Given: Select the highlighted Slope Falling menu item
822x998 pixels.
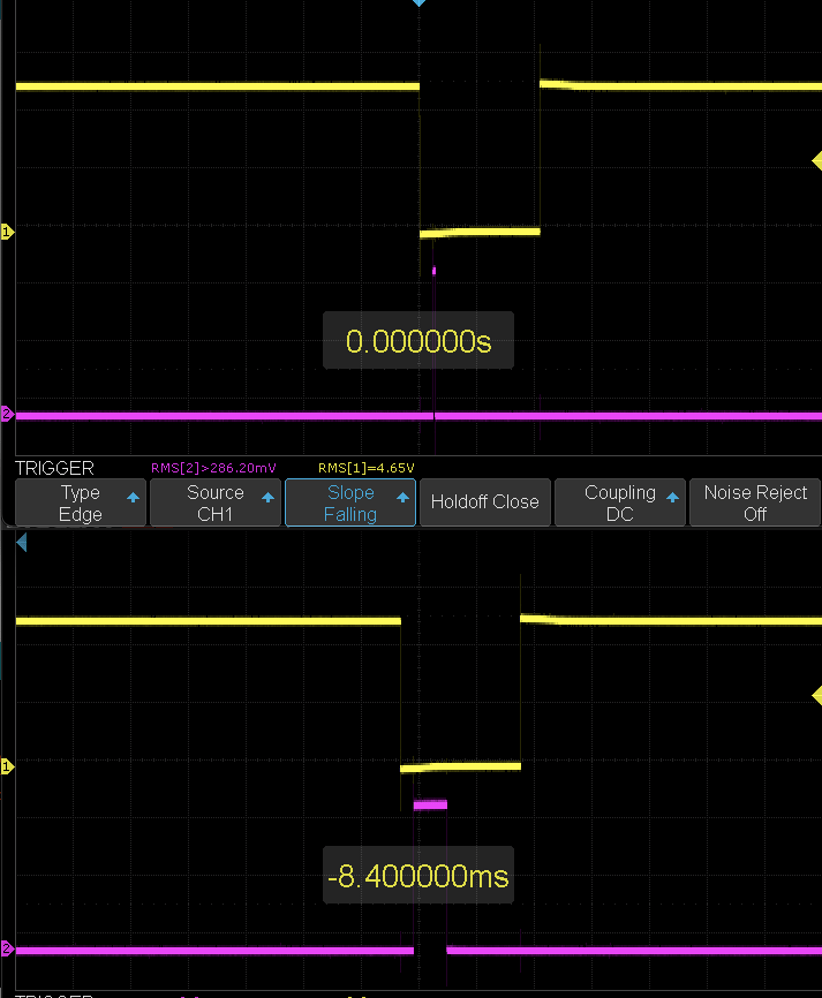Looking at the screenshot, I should [x=350, y=501].
